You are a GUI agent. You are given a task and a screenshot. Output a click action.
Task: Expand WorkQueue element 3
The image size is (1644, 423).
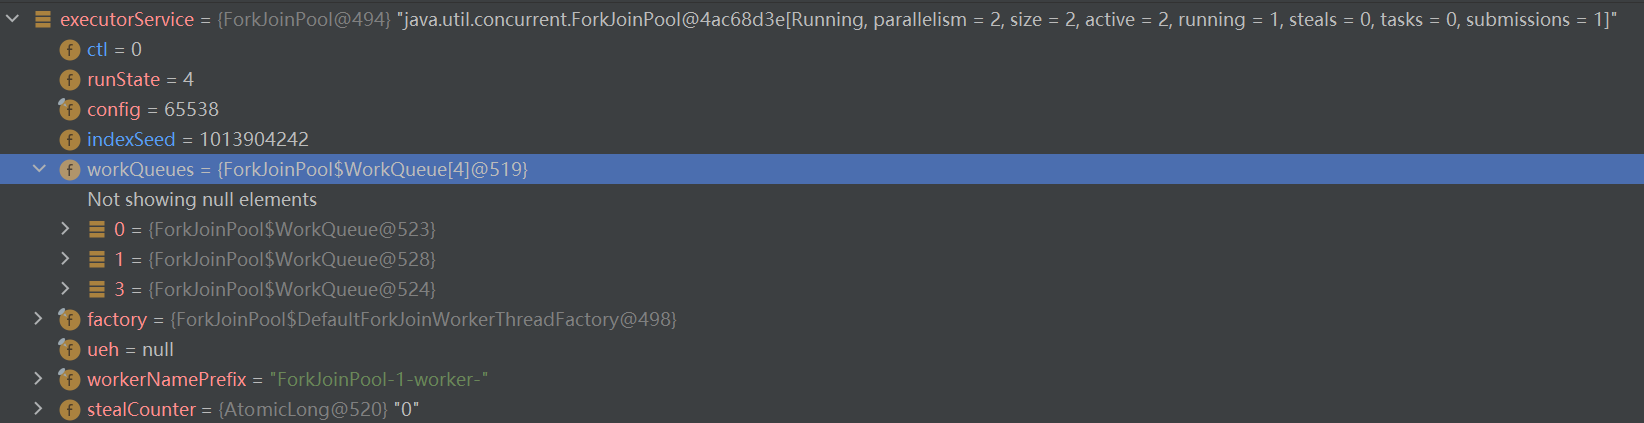click(65, 289)
